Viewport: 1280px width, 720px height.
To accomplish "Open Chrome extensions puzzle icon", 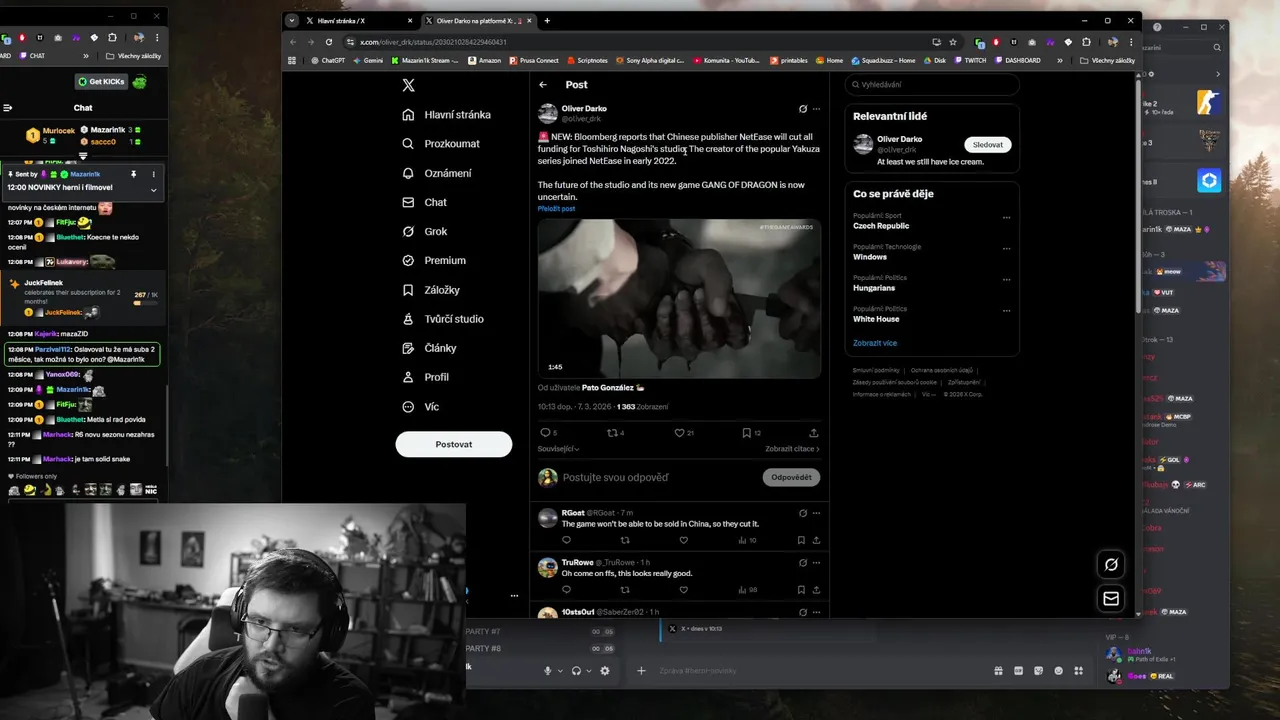I will [x=1087, y=42].
